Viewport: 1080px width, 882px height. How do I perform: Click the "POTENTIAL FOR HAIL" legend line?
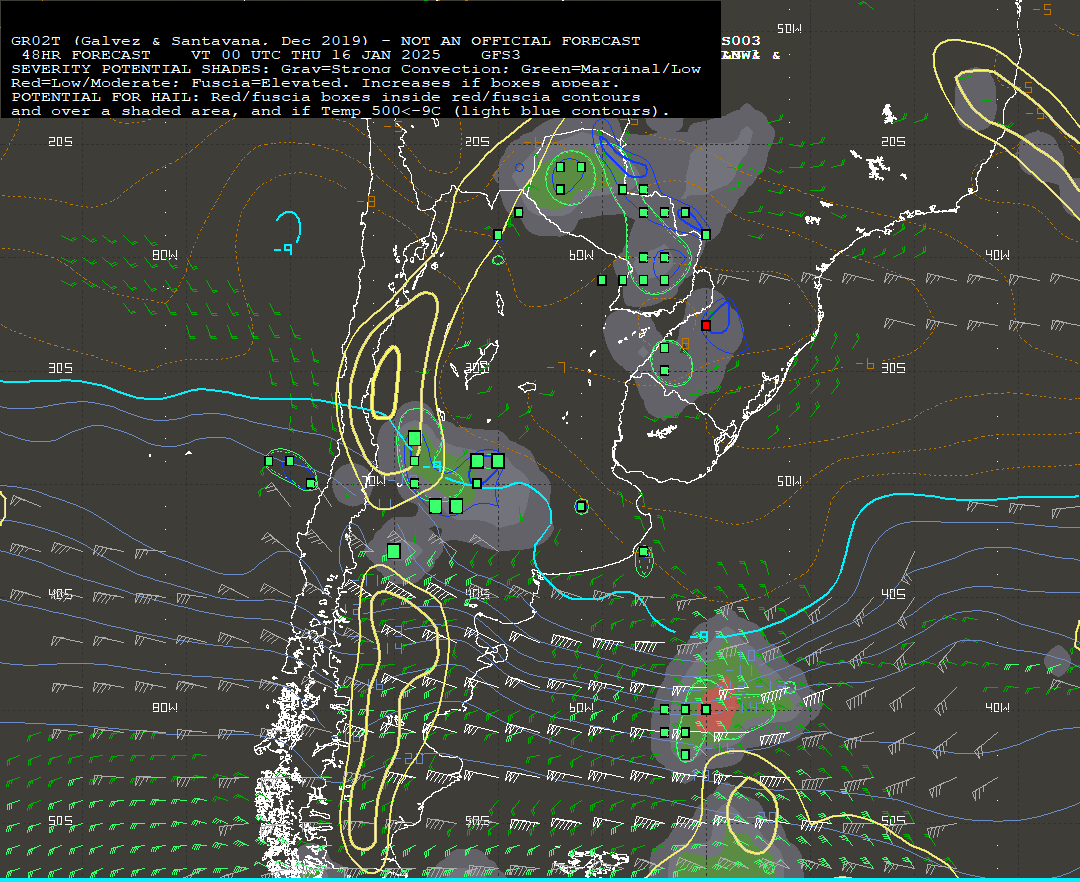click(326, 97)
